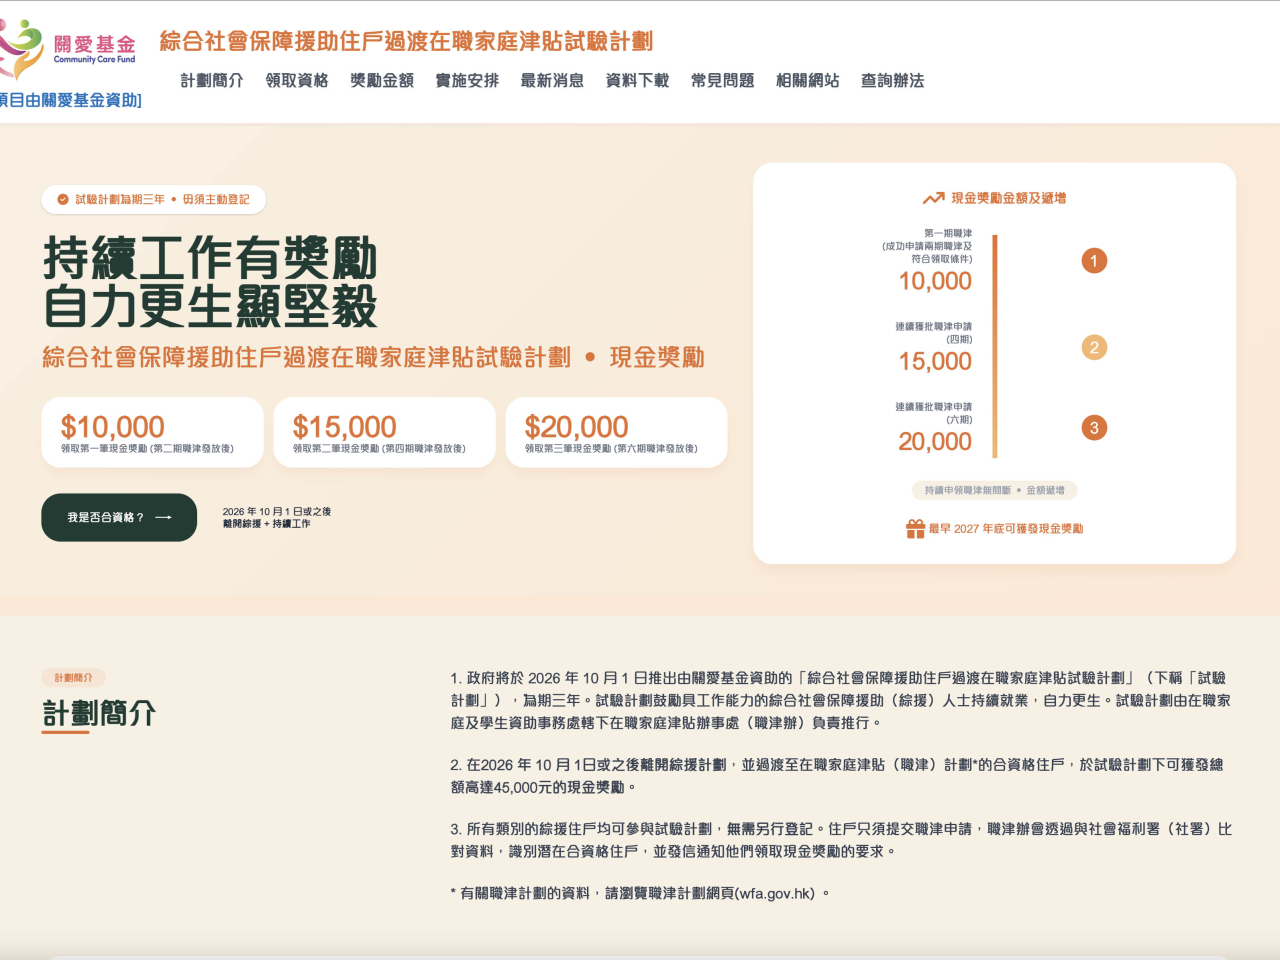Click the Community Care Fund logo
1280x960 pixels.
[x=68, y=49]
